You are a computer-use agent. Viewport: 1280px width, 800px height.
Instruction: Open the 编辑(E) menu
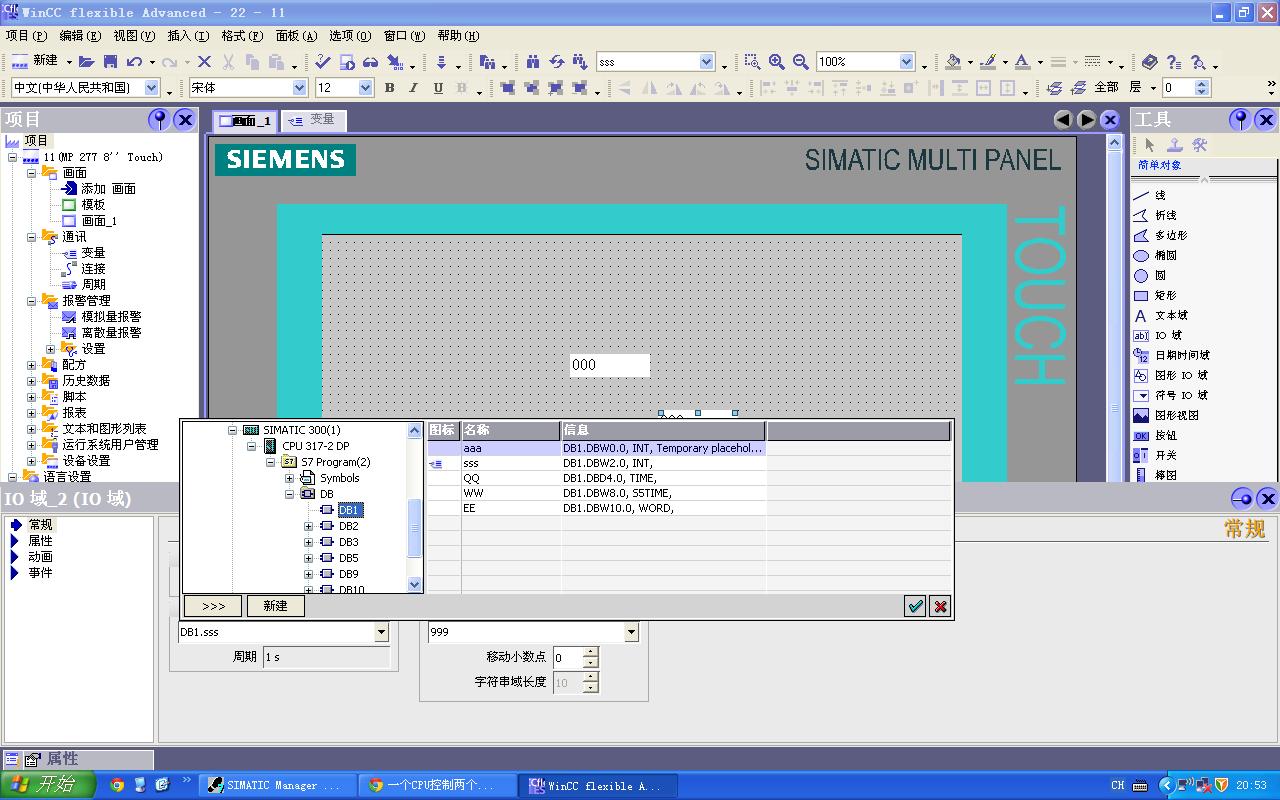click(80, 36)
